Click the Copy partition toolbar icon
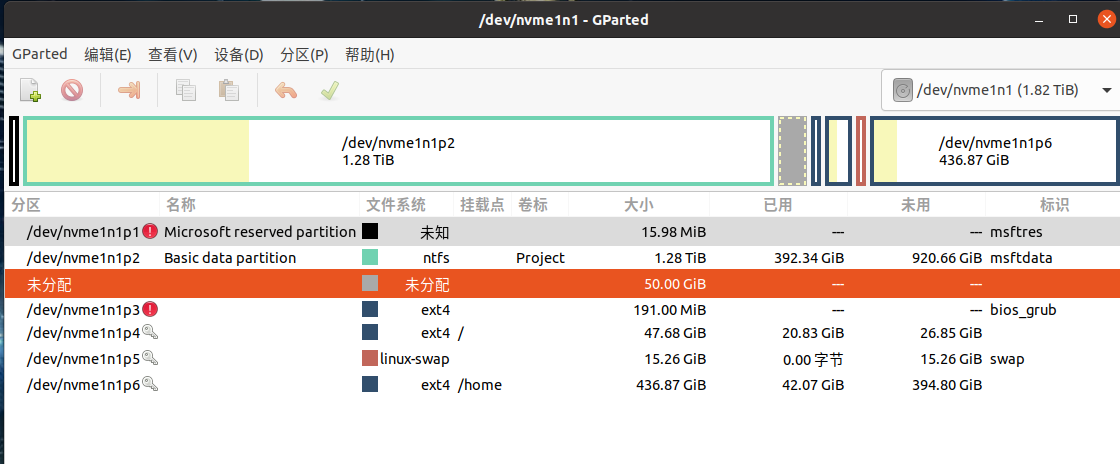 pyautogui.click(x=186, y=91)
